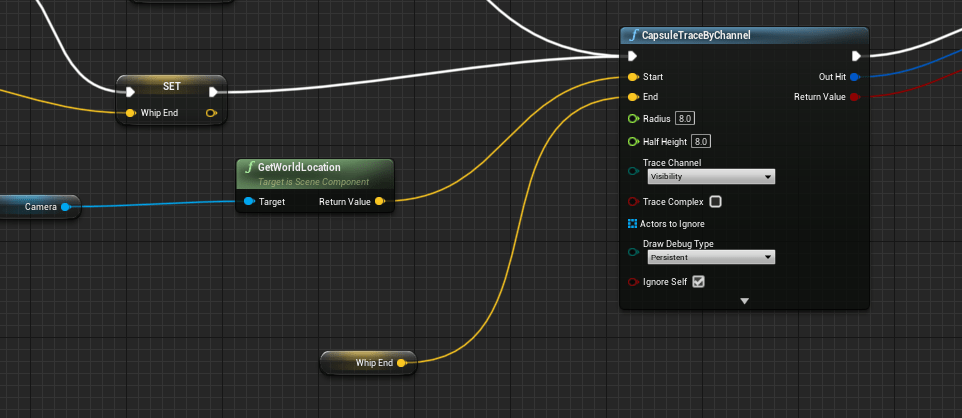Click the GetWorldLocation Target input pin

point(249,202)
